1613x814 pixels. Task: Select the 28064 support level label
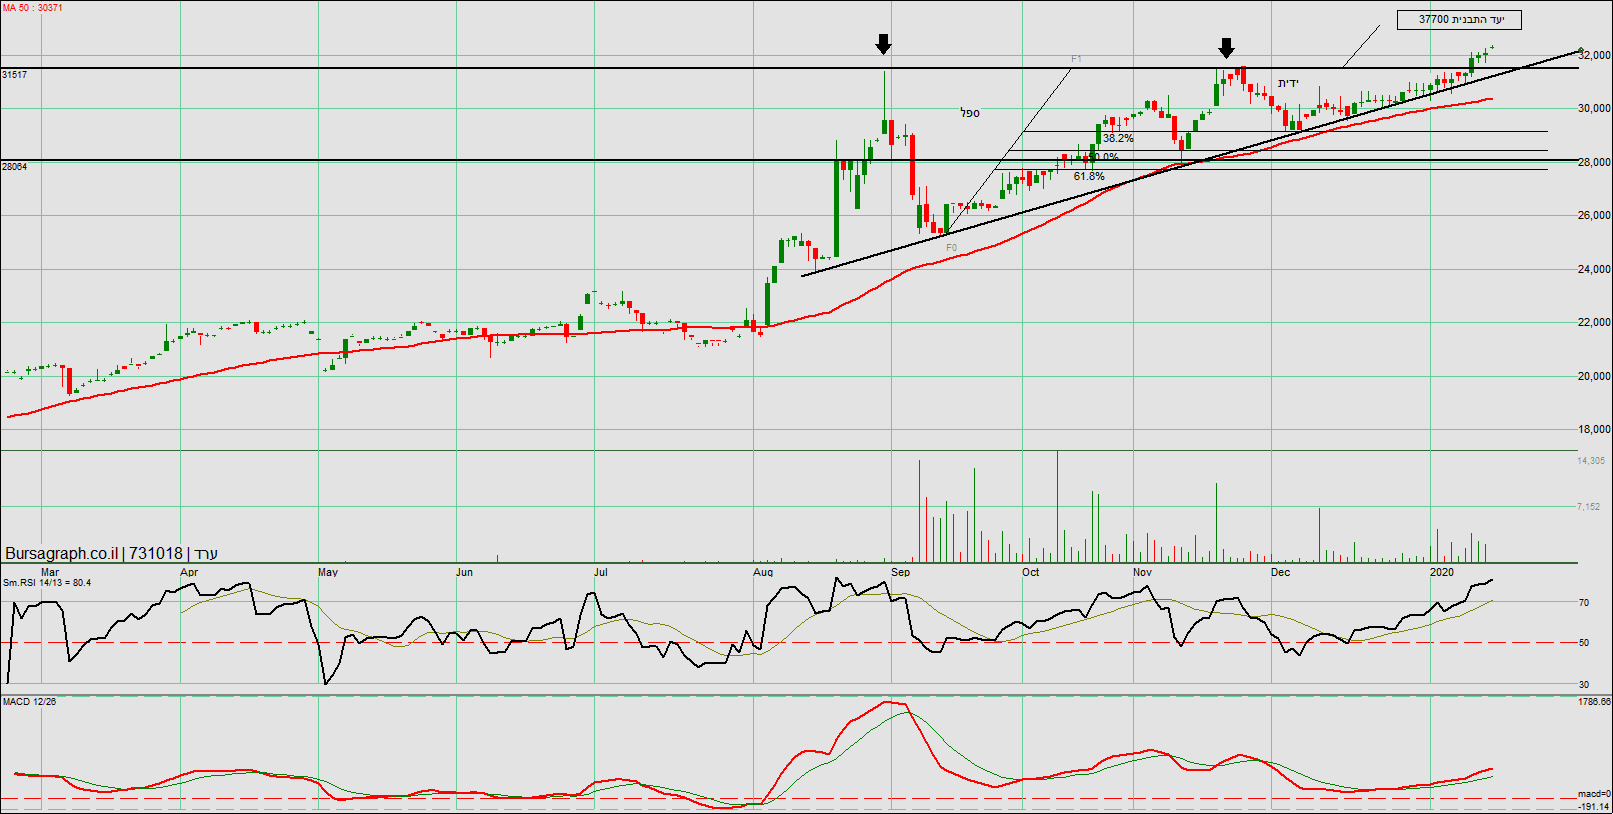coord(15,167)
